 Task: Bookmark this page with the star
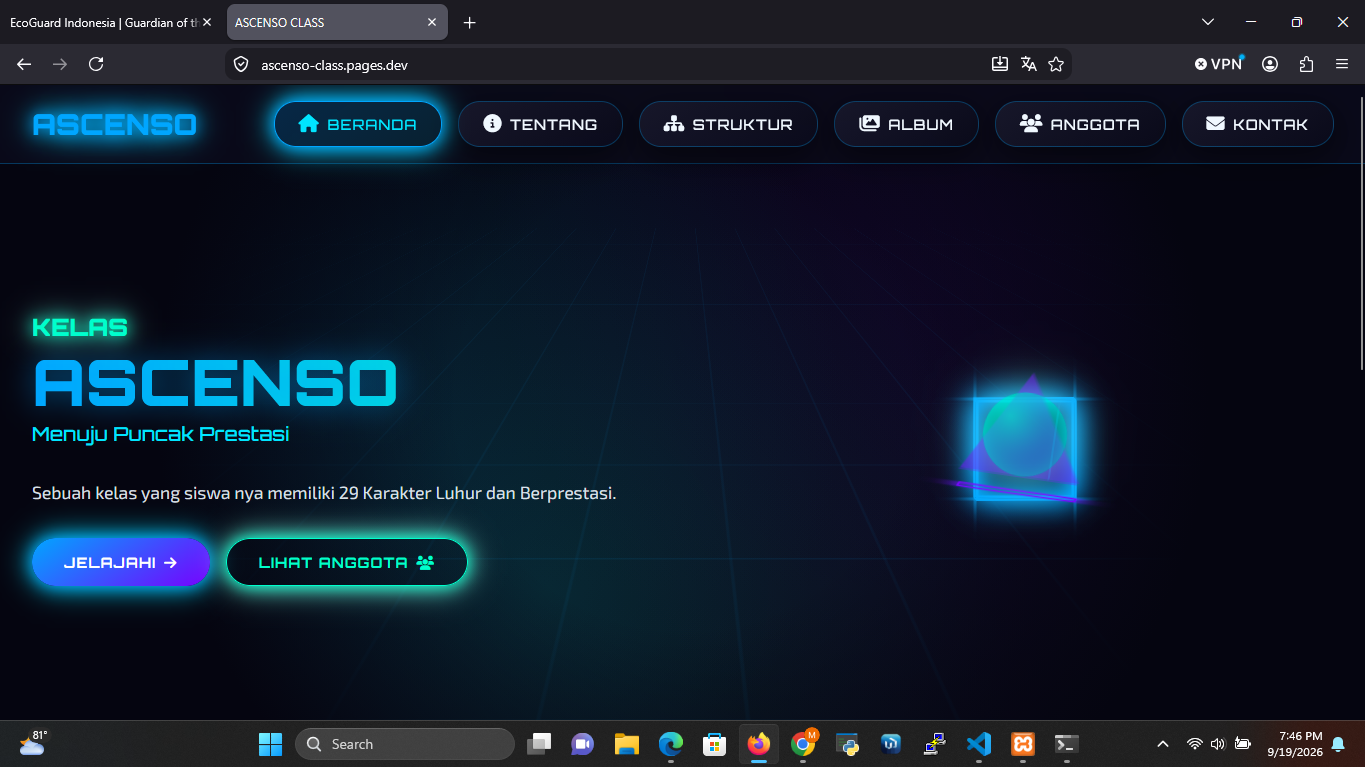click(1056, 64)
